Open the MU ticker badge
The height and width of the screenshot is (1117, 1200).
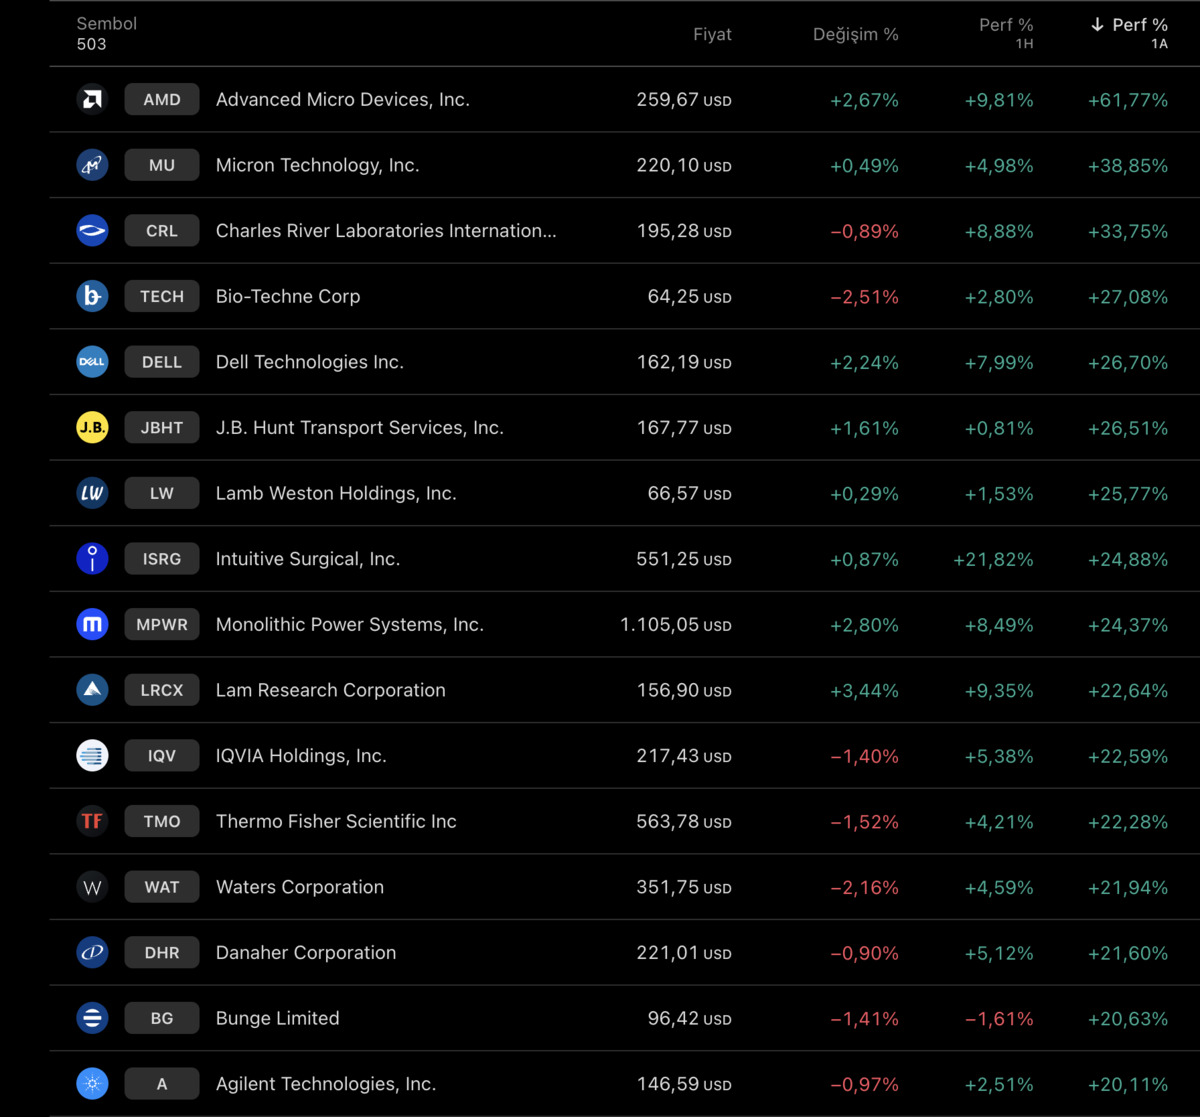(x=162, y=165)
